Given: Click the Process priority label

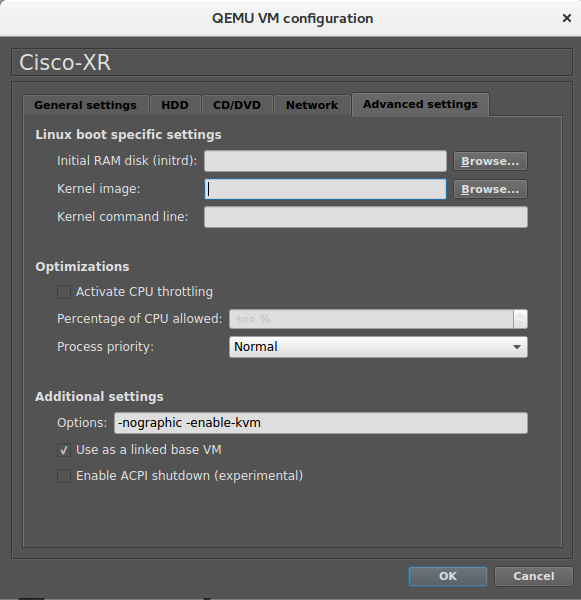Looking at the screenshot, I should click(105, 347).
